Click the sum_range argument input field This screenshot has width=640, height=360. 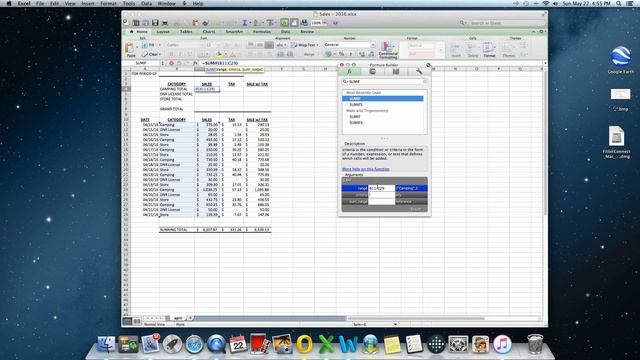pyautogui.click(x=382, y=202)
